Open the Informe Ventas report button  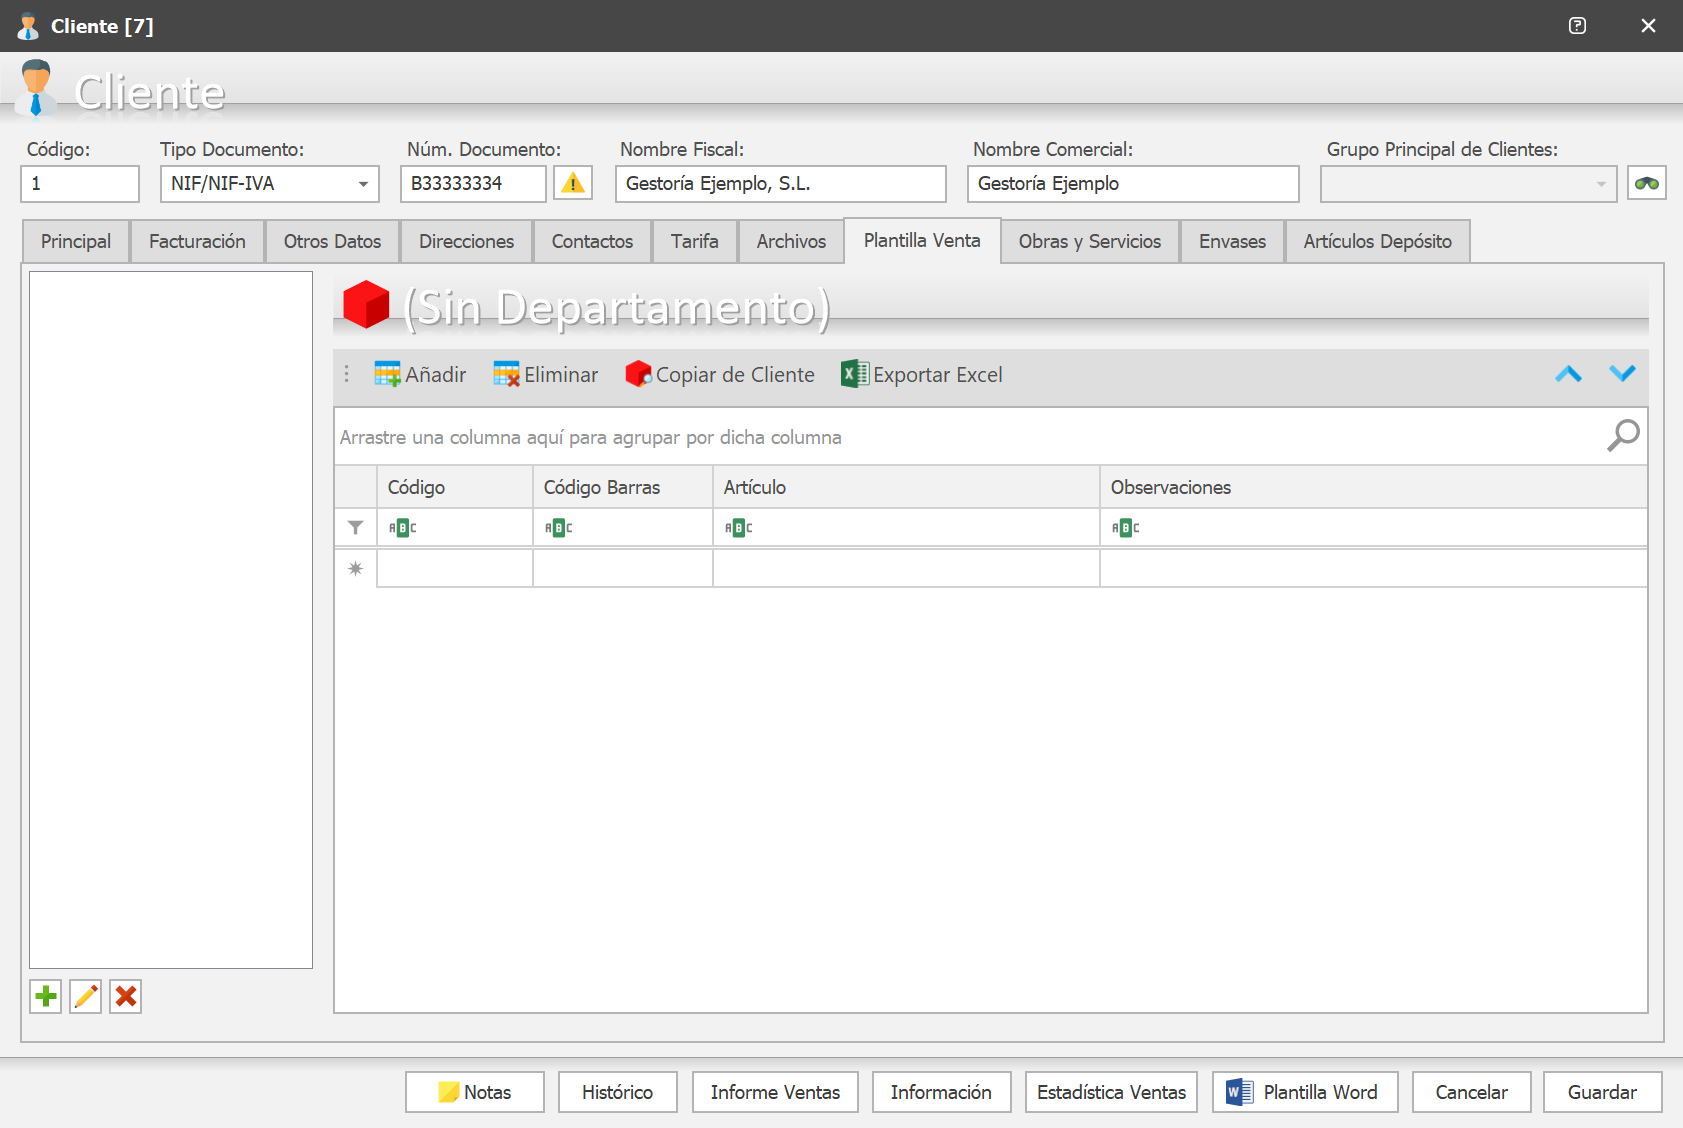[775, 1092]
